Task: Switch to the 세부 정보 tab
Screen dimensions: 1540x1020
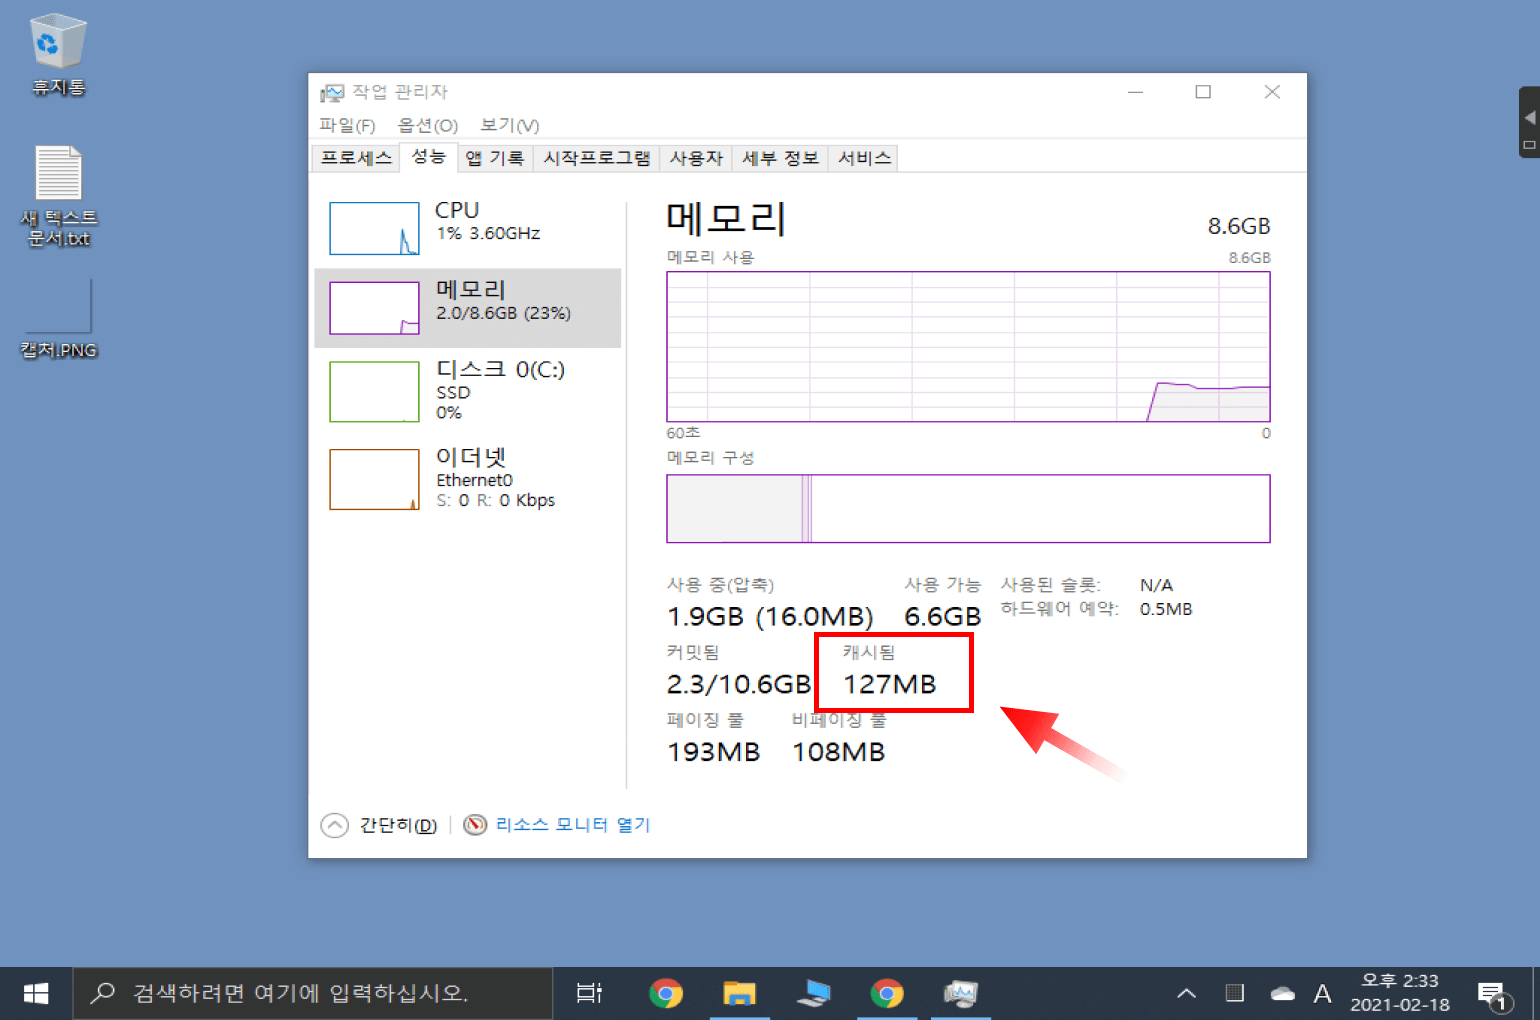Action: (x=780, y=158)
